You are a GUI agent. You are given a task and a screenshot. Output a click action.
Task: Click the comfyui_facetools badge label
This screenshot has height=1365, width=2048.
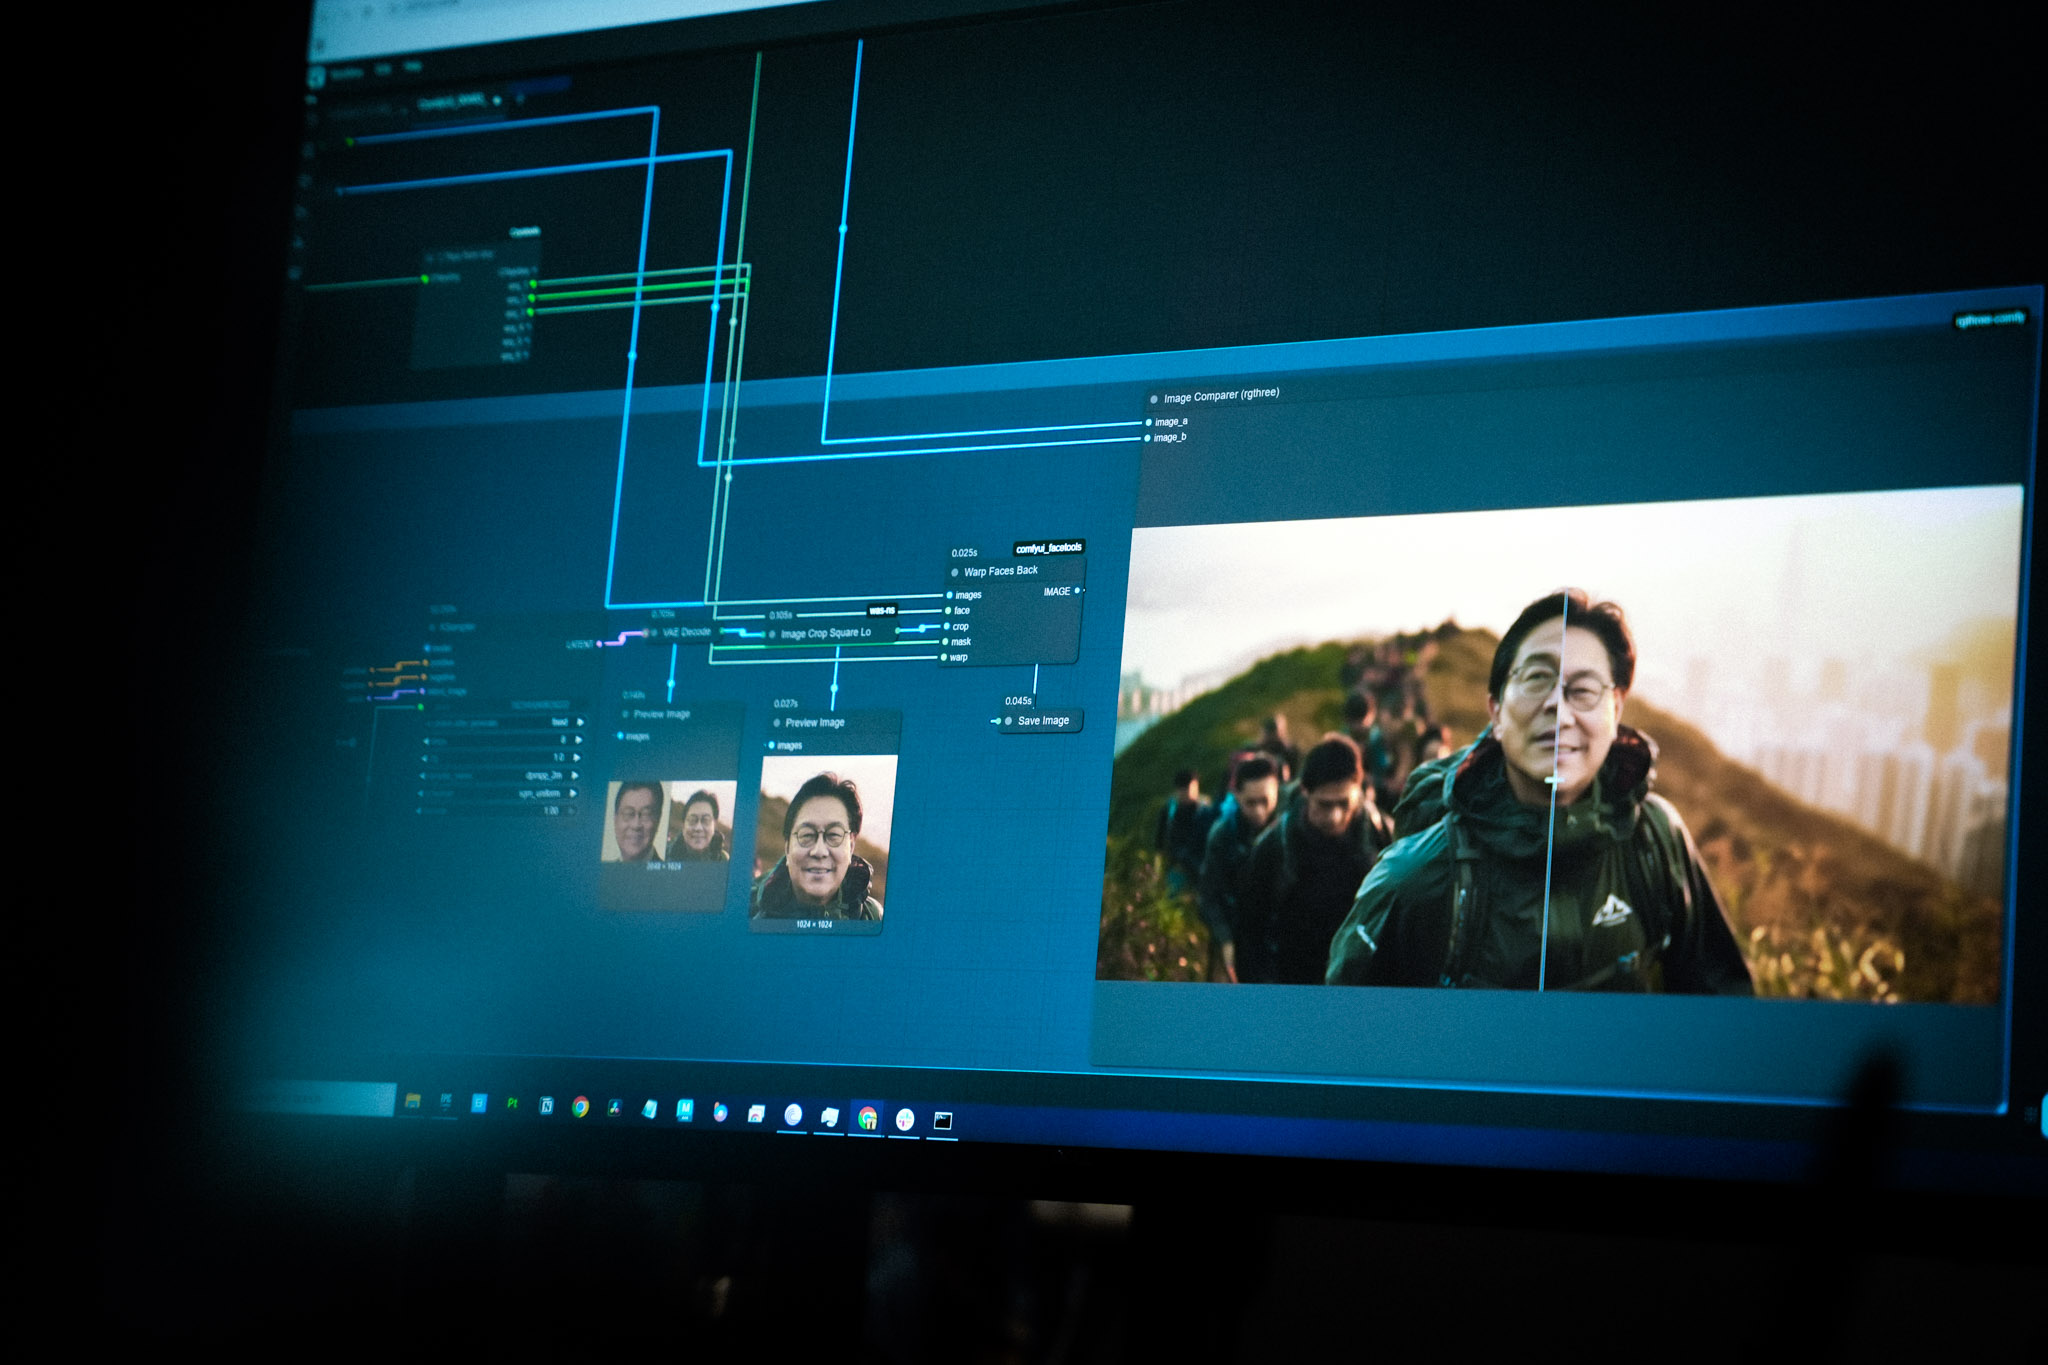(1048, 548)
